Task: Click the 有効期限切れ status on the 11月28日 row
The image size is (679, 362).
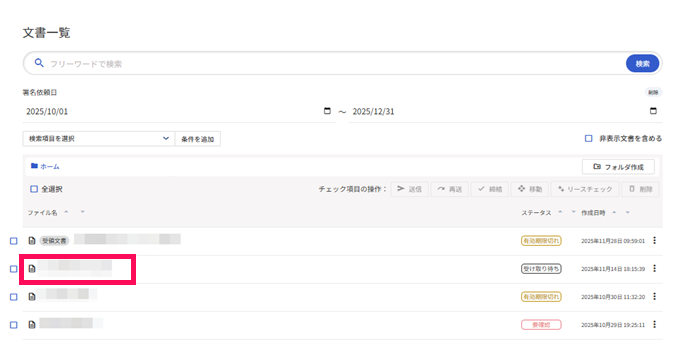Action: [x=541, y=241]
